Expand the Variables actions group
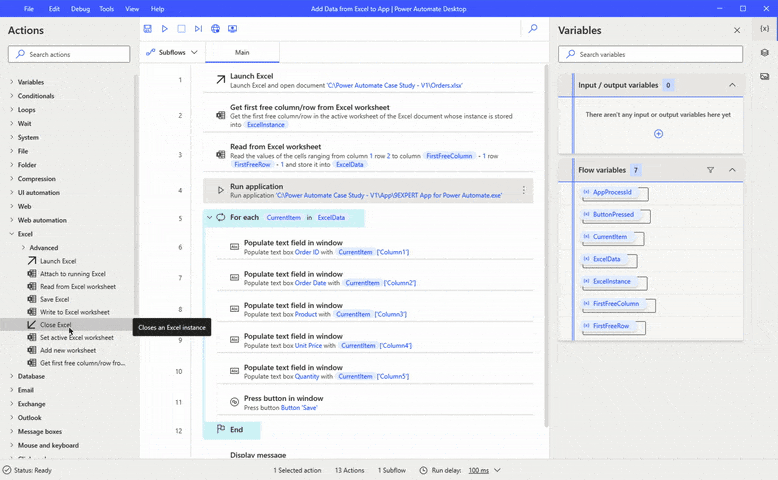The width and height of the screenshot is (778, 480). point(11,82)
